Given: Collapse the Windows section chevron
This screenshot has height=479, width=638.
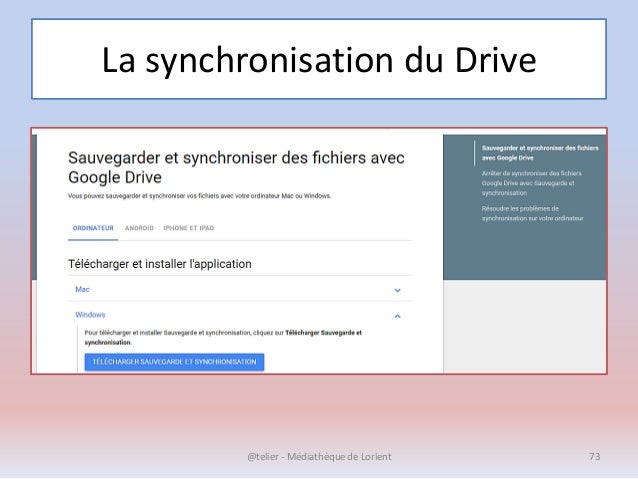Looking at the screenshot, I should tap(398, 316).
